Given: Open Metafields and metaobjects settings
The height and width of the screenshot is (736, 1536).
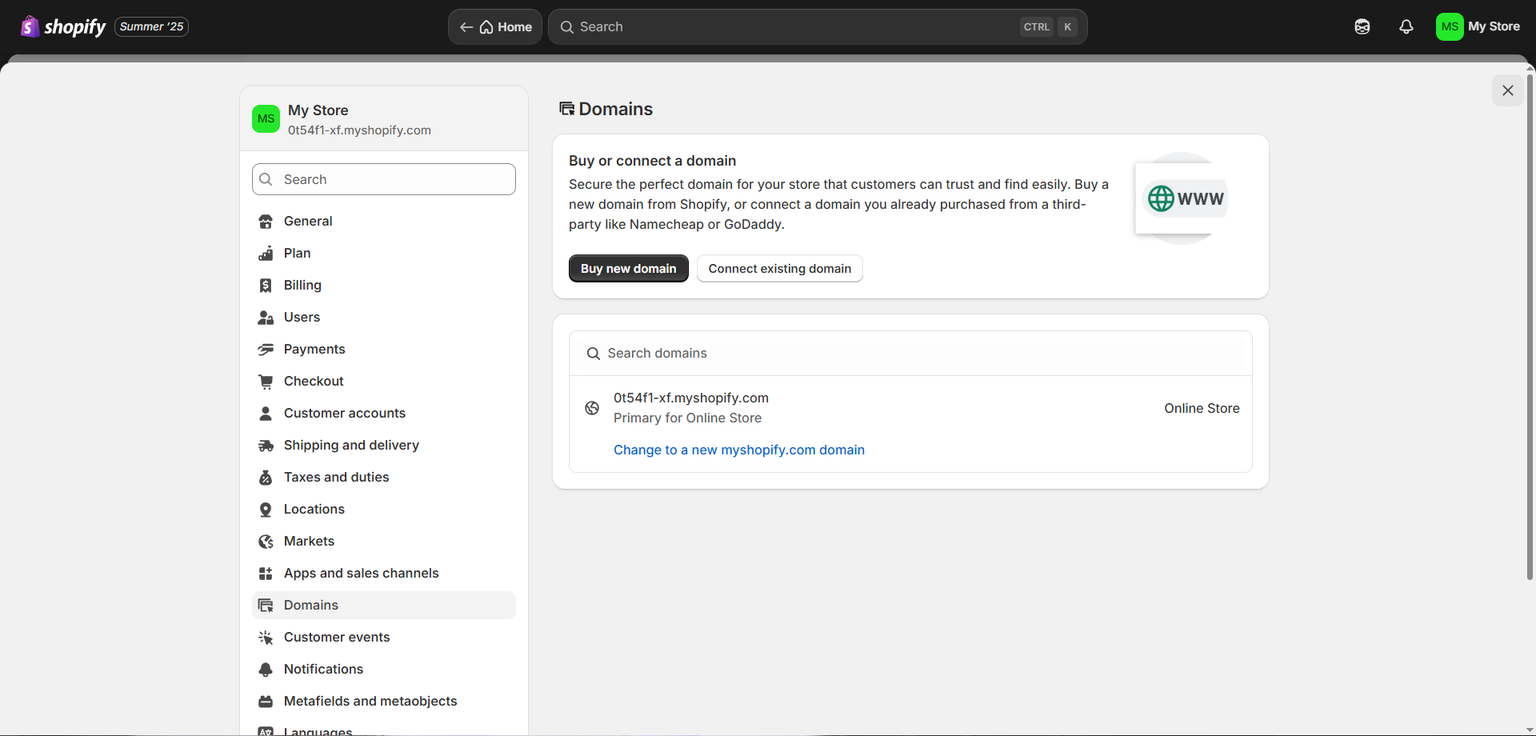Looking at the screenshot, I should (x=384, y=701).
